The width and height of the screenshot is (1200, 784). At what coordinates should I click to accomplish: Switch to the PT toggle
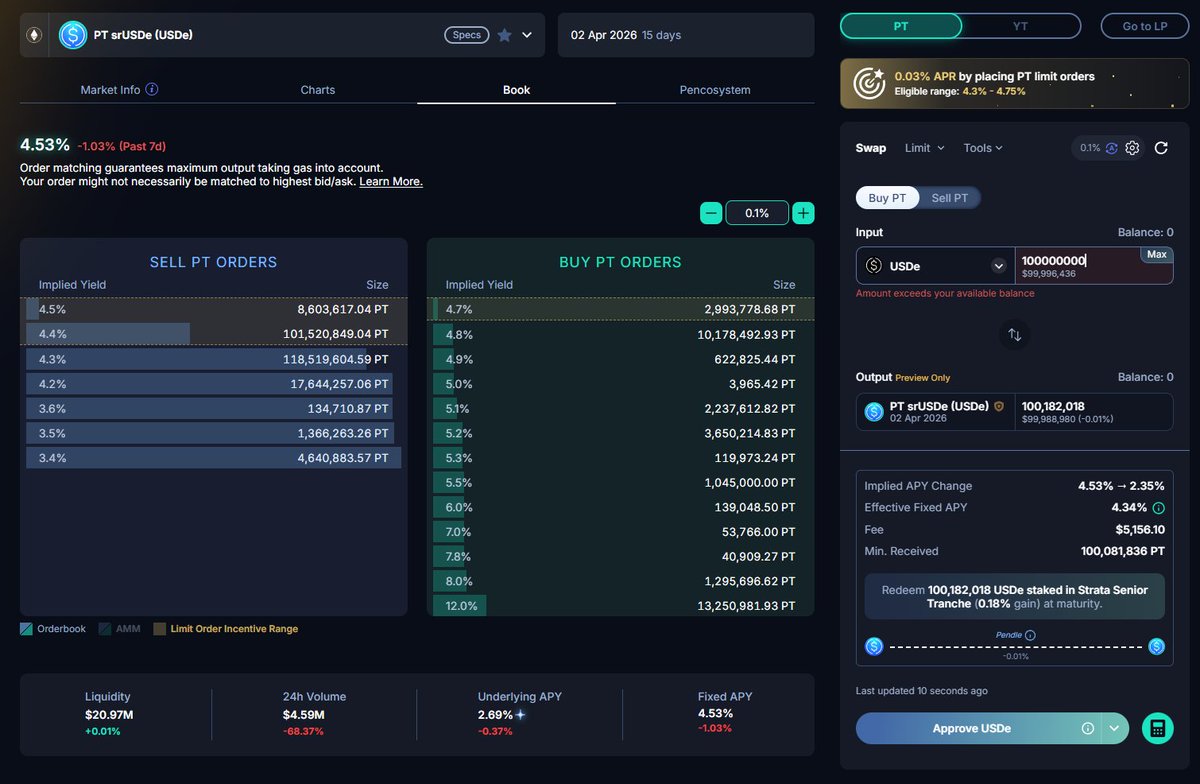[x=901, y=26]
